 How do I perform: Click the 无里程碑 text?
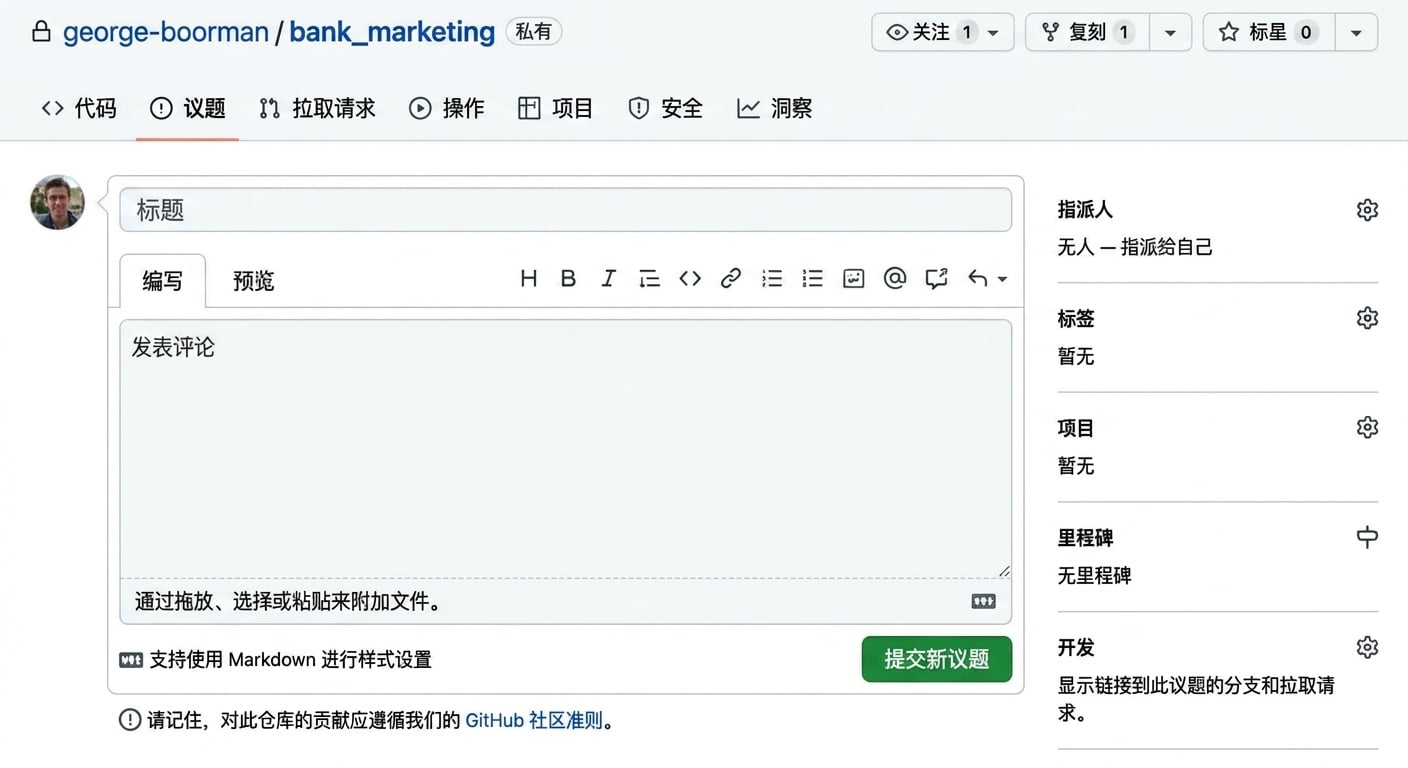tap(1095, 576)
